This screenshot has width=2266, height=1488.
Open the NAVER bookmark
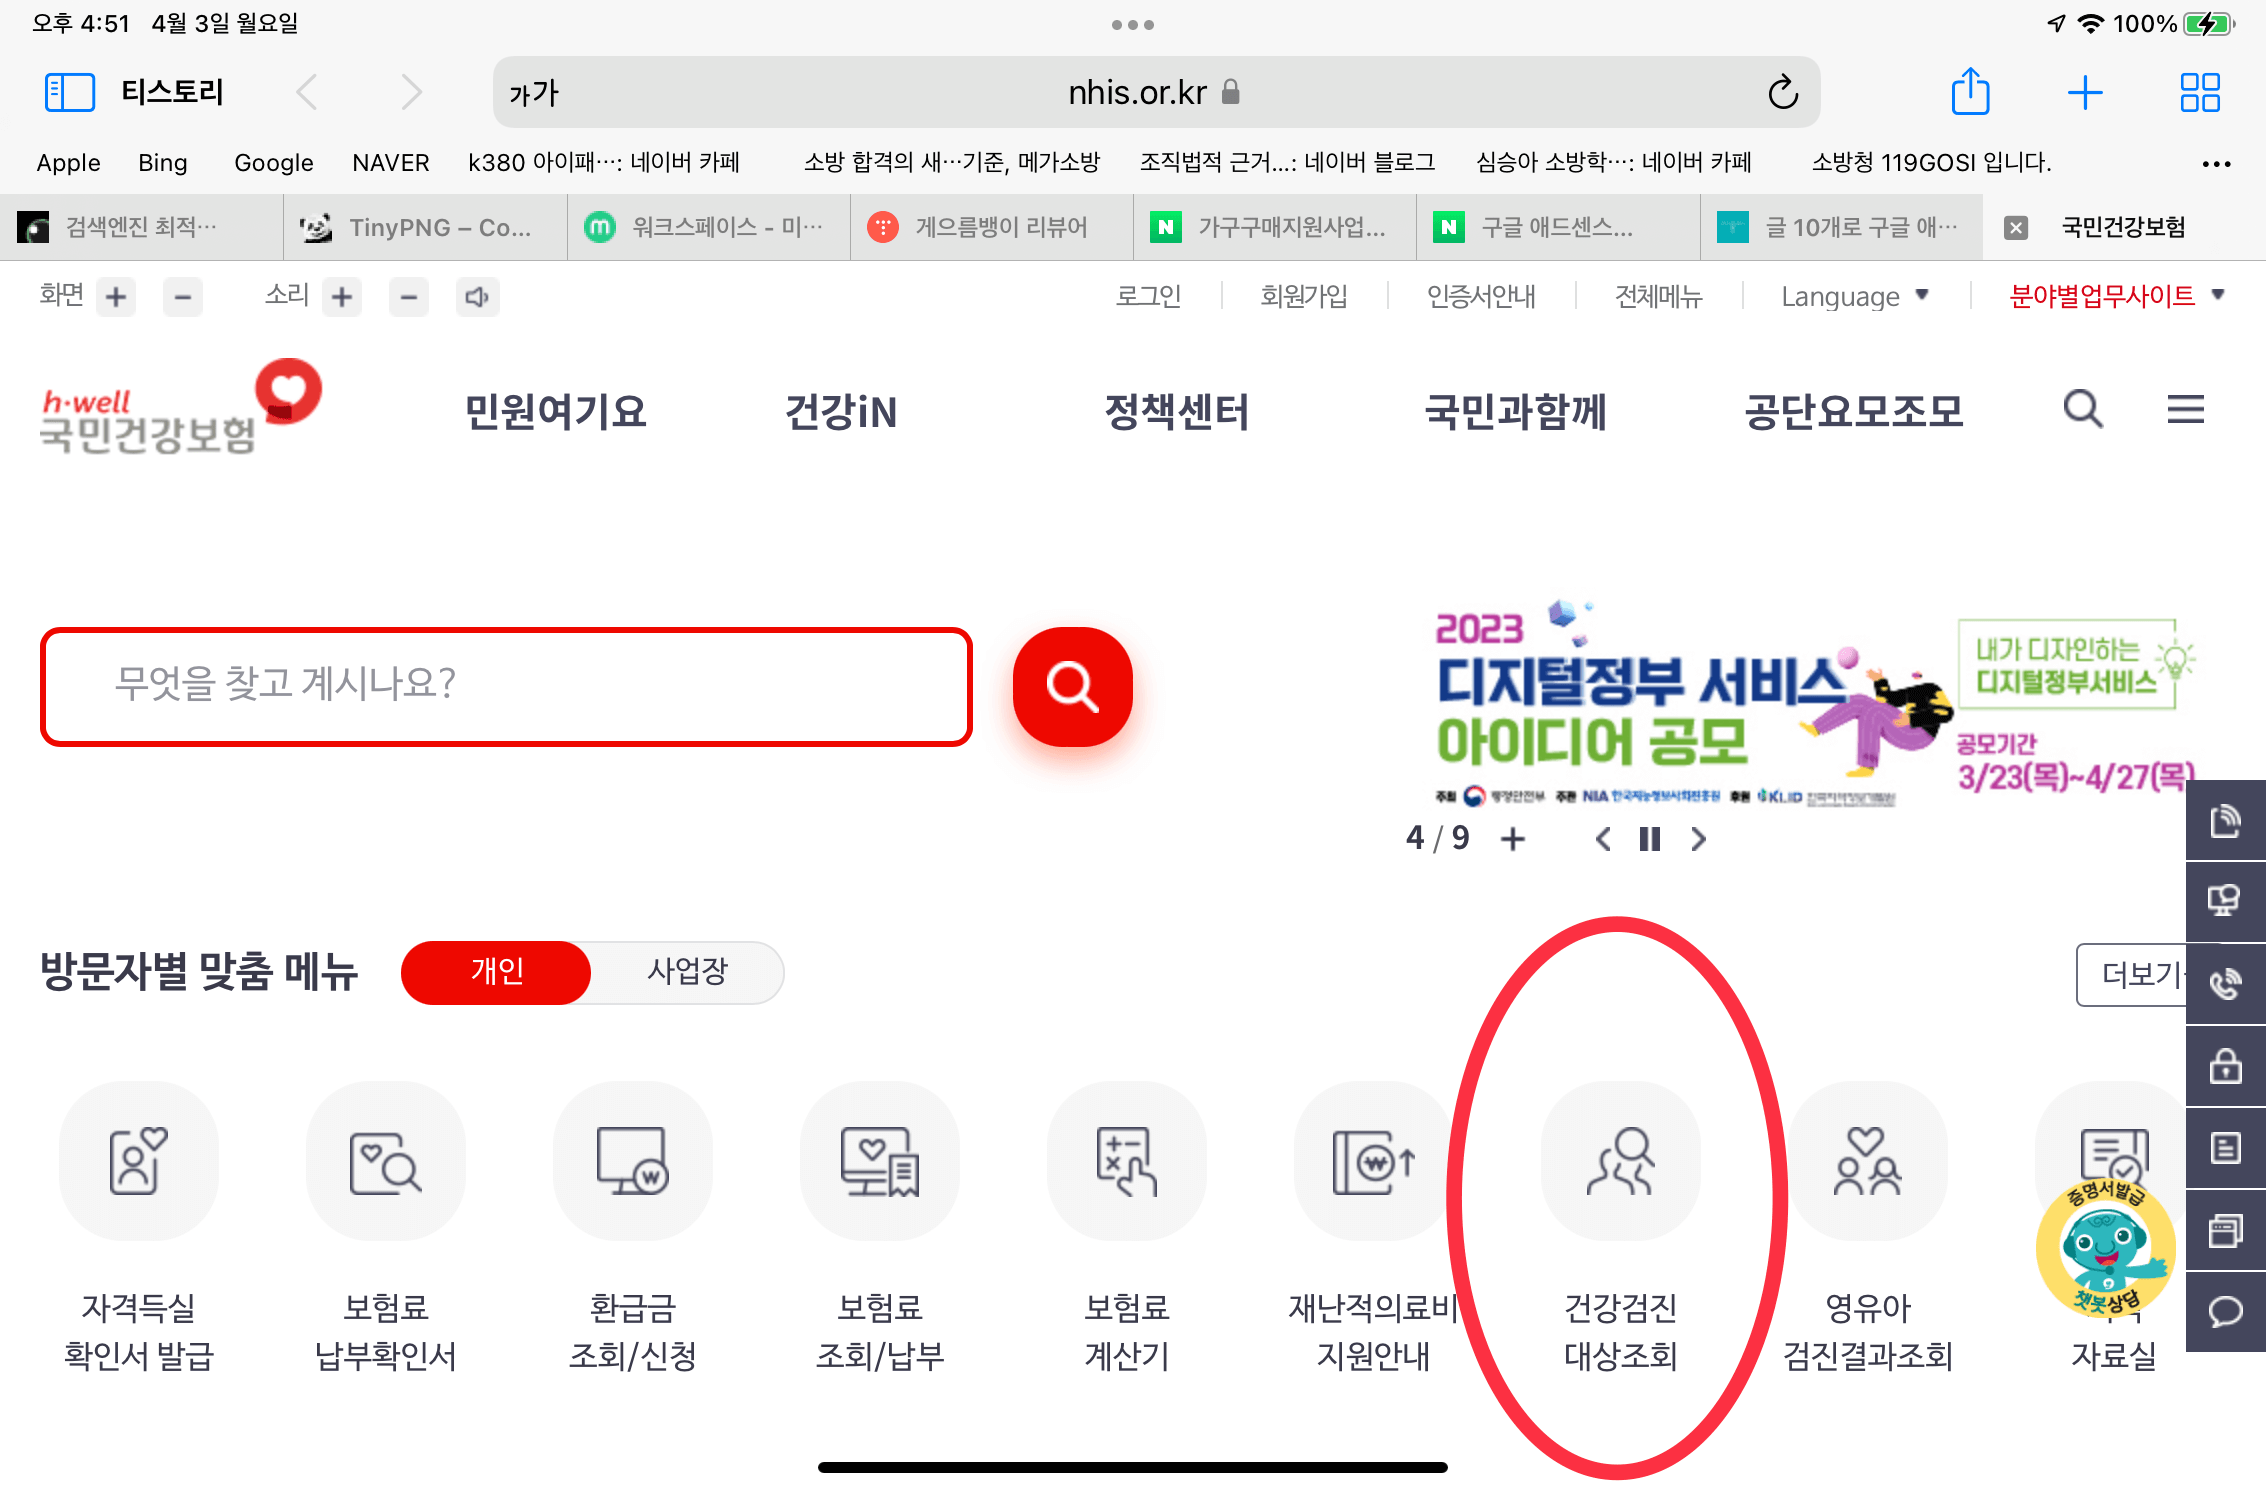(391, 163)
